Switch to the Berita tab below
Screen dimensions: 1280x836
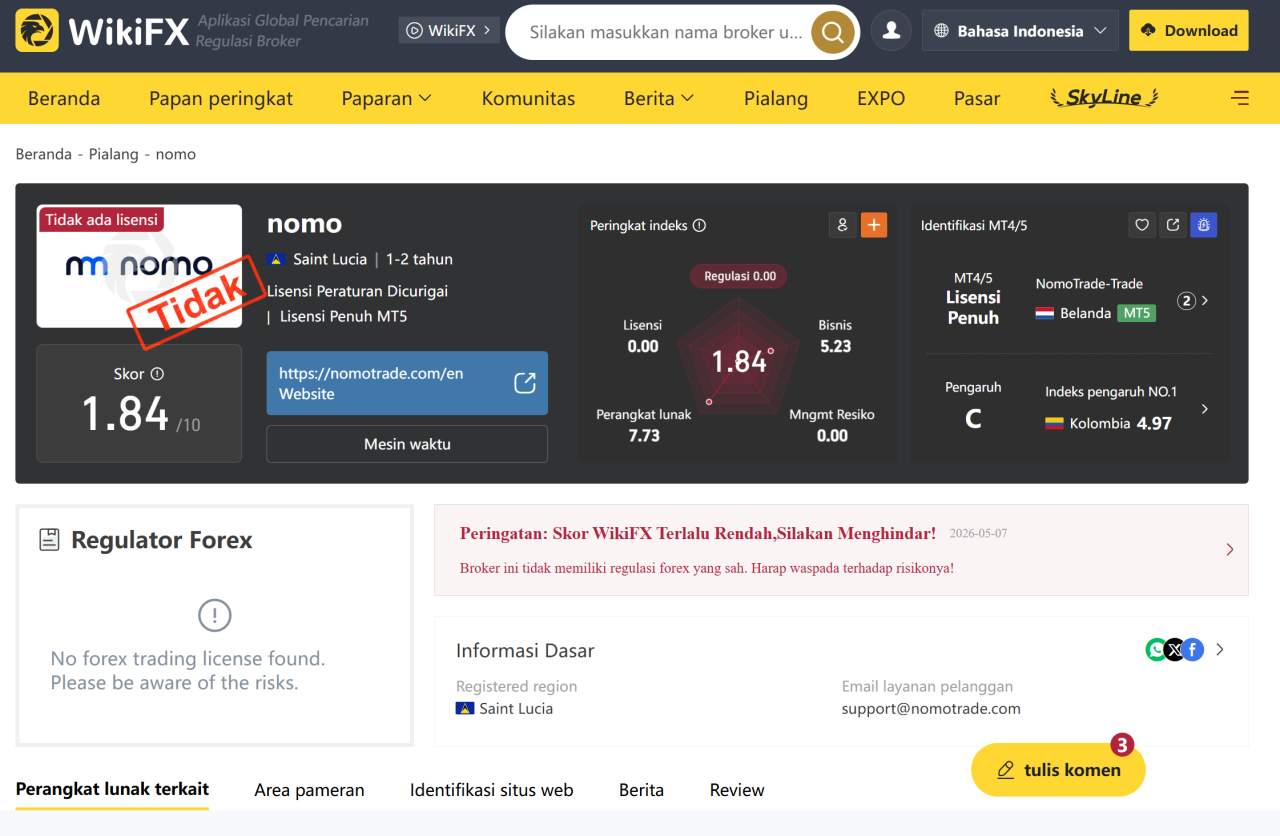[x=641, y=790]
